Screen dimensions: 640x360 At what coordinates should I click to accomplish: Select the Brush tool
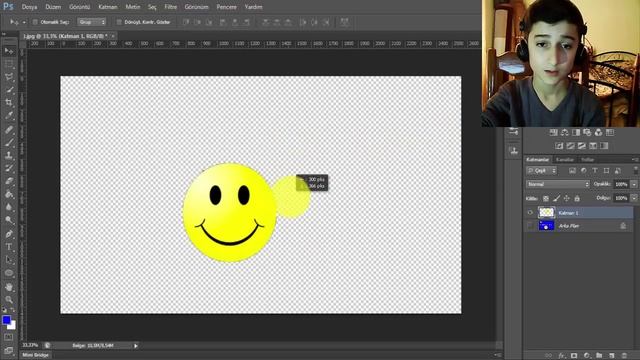coord(9,142)
